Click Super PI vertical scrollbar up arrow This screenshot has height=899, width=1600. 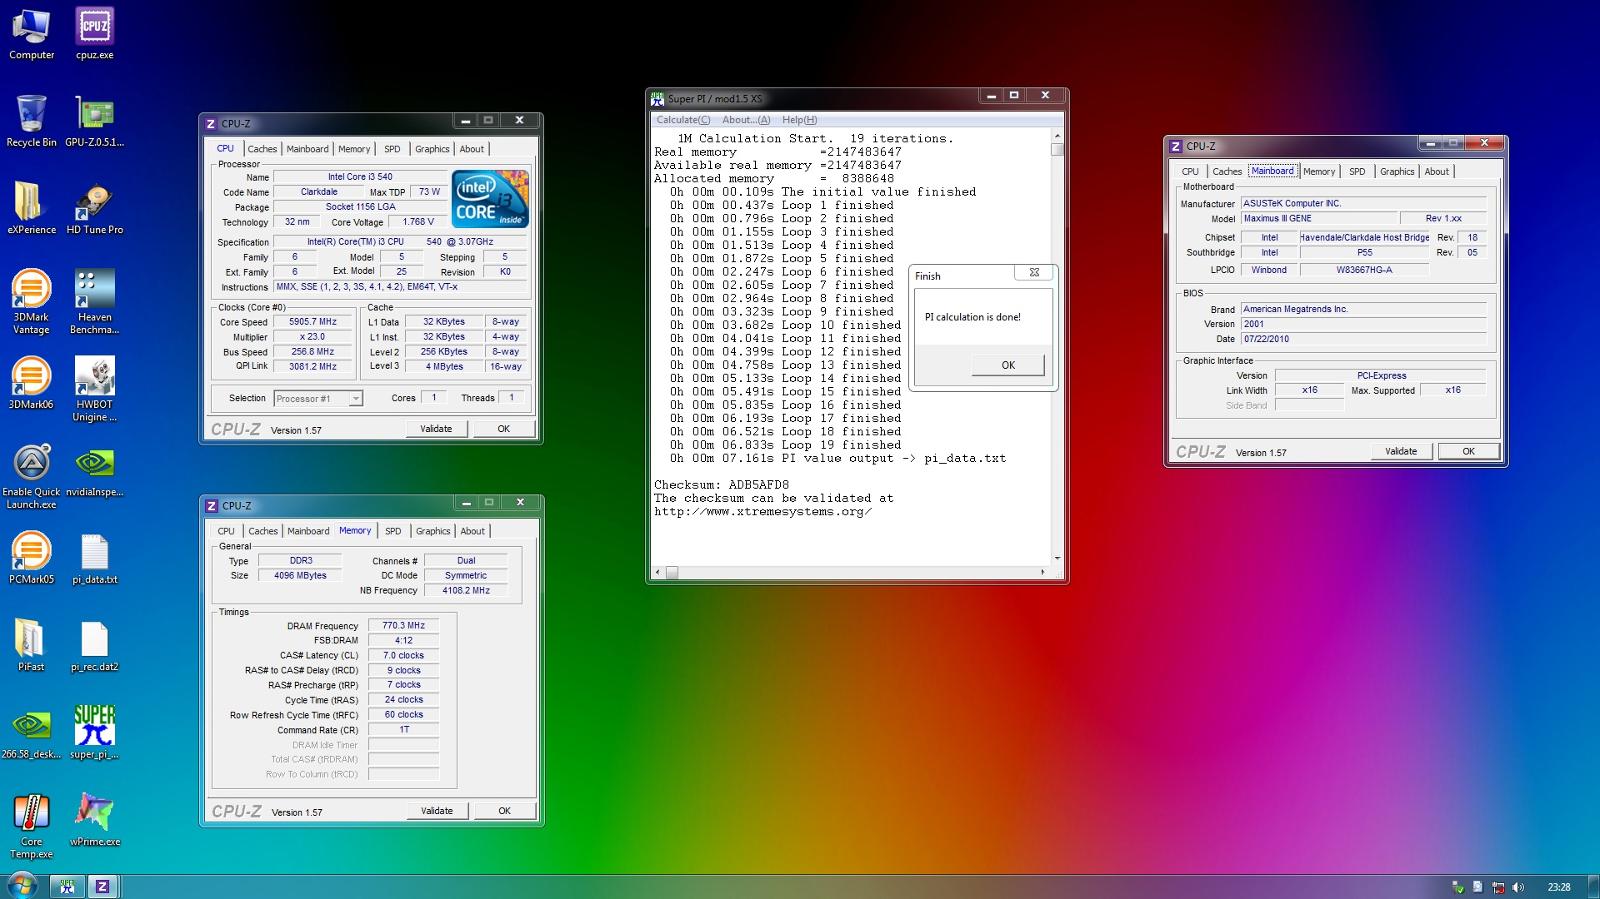1057,136
